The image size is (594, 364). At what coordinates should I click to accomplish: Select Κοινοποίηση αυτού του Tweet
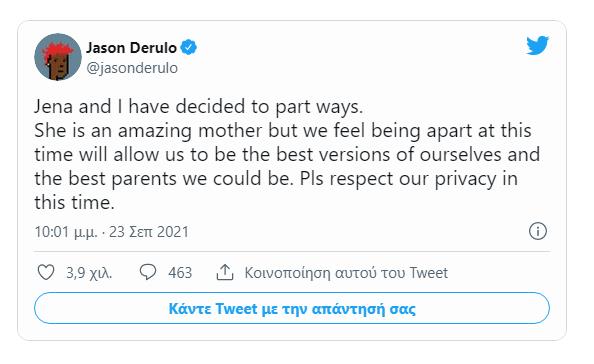pyautogui.click(x=346, y=273)
